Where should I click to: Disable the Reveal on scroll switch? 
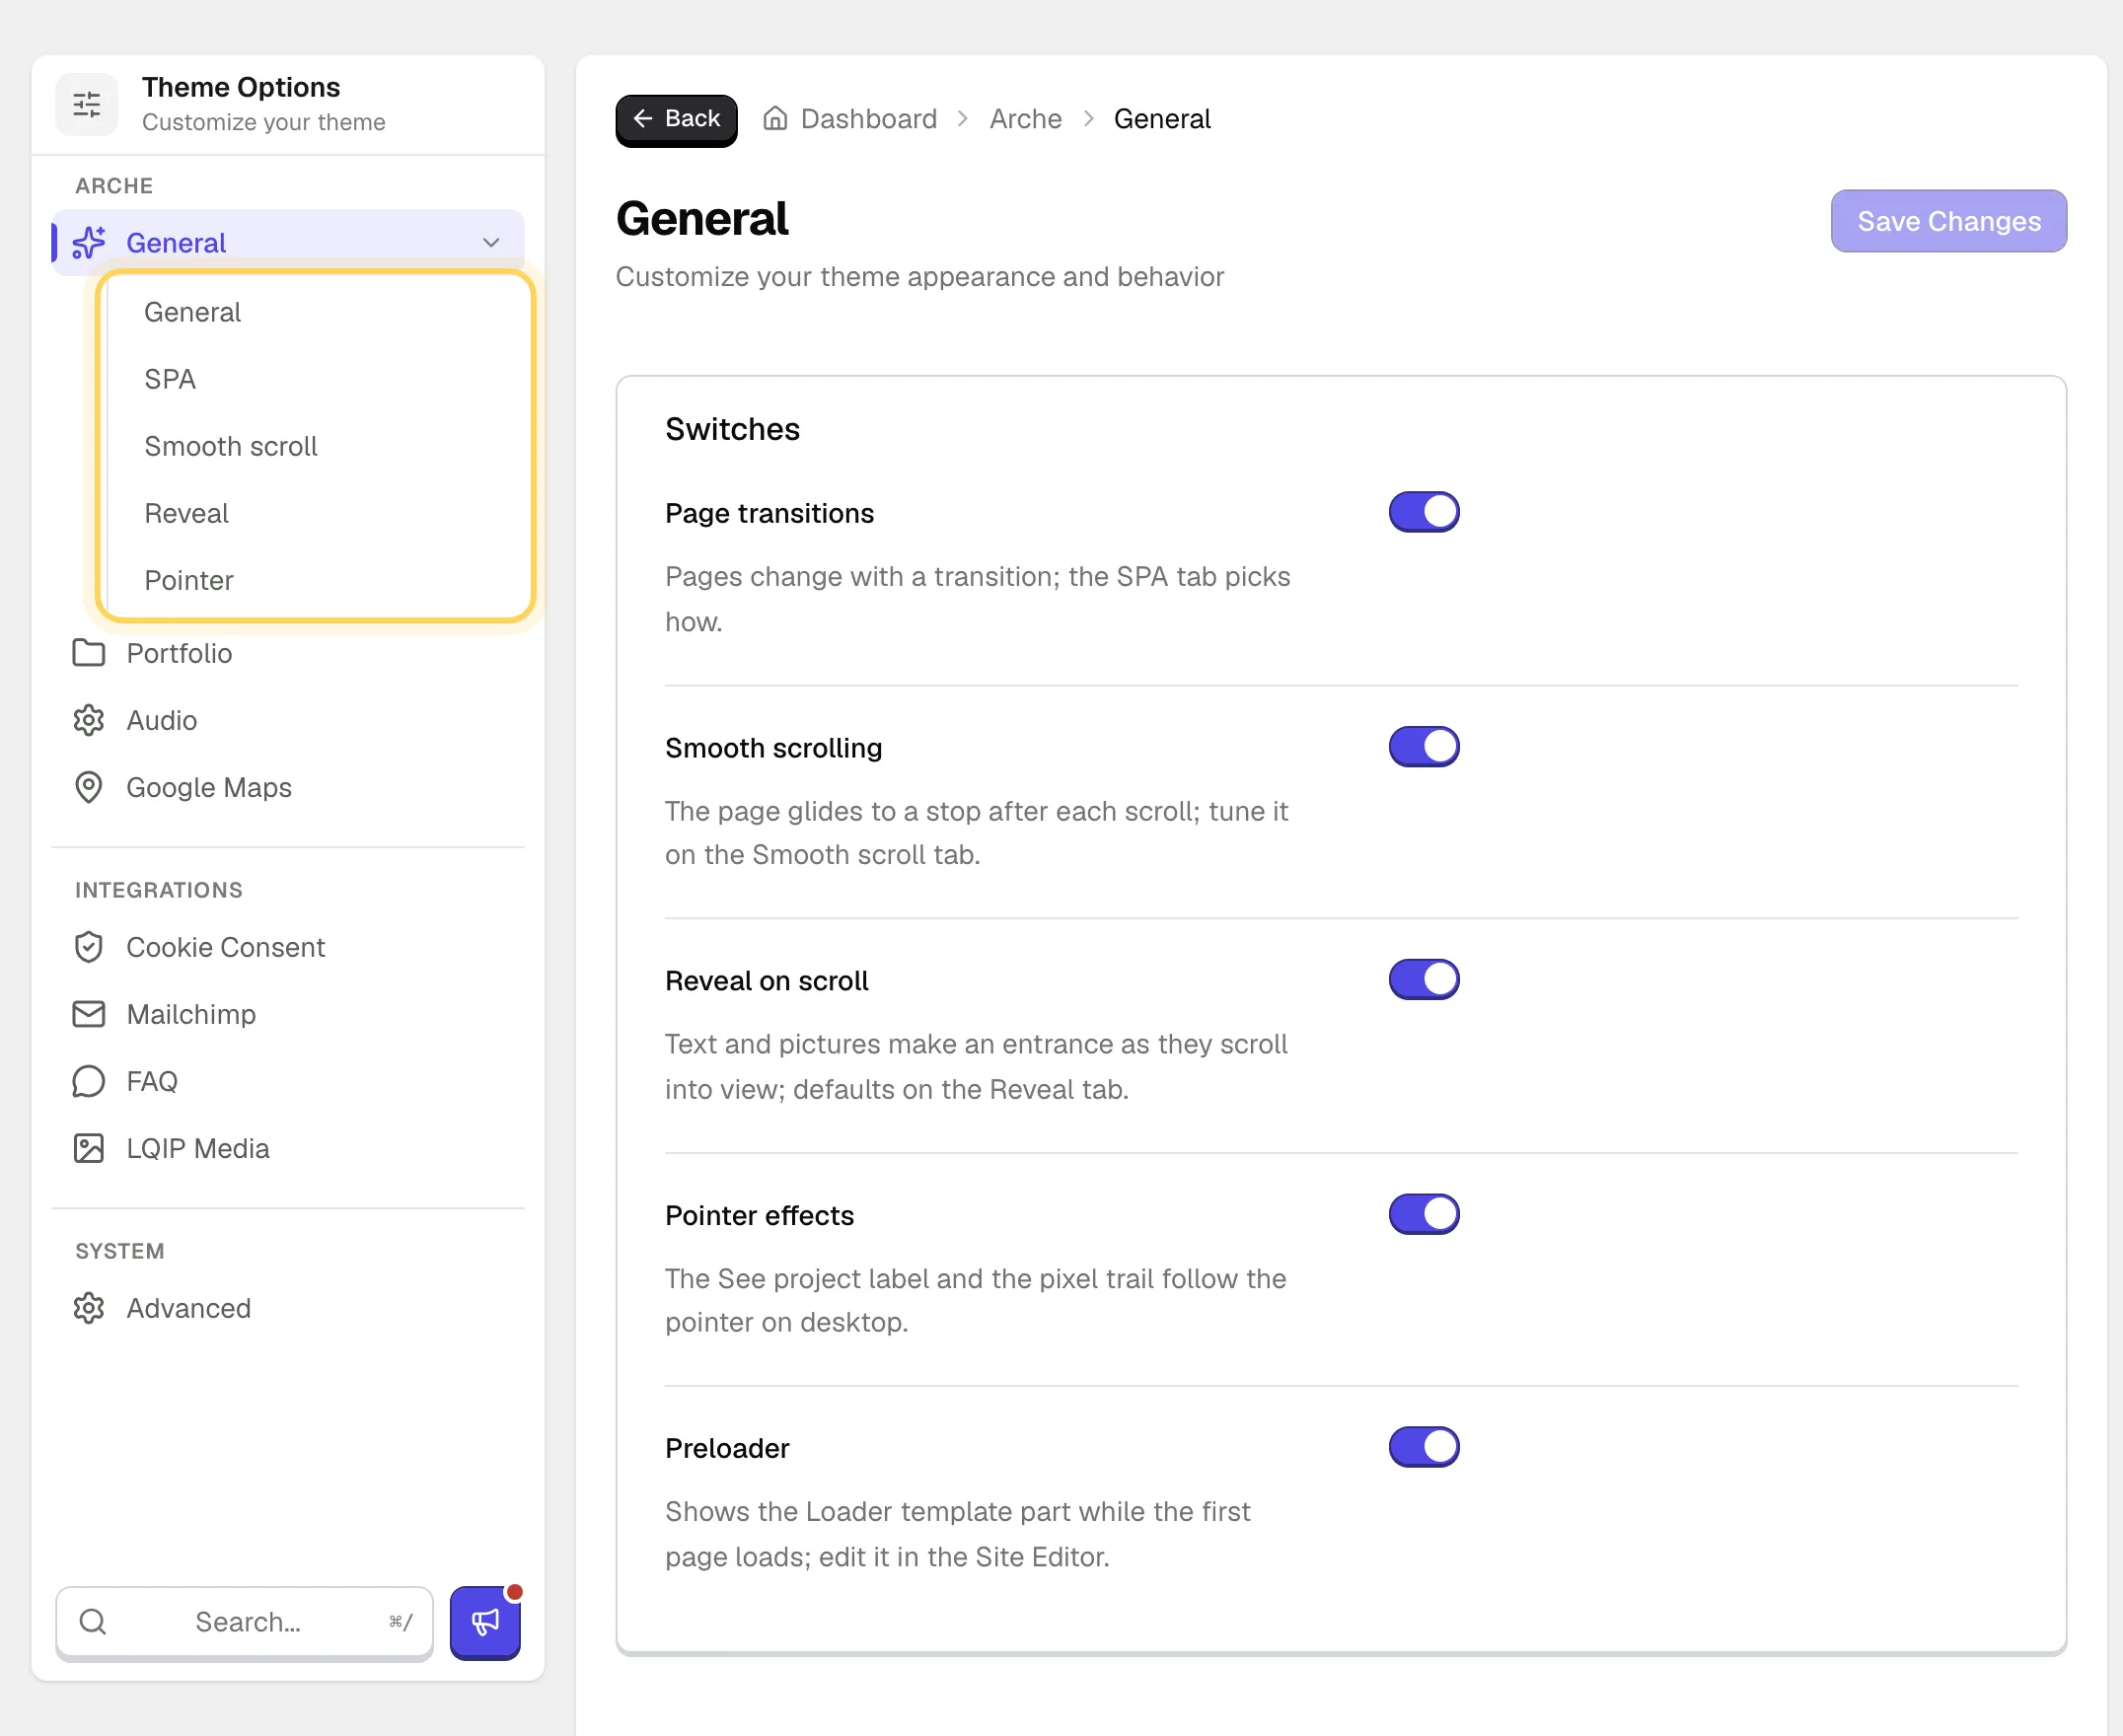pos(1424,979)
